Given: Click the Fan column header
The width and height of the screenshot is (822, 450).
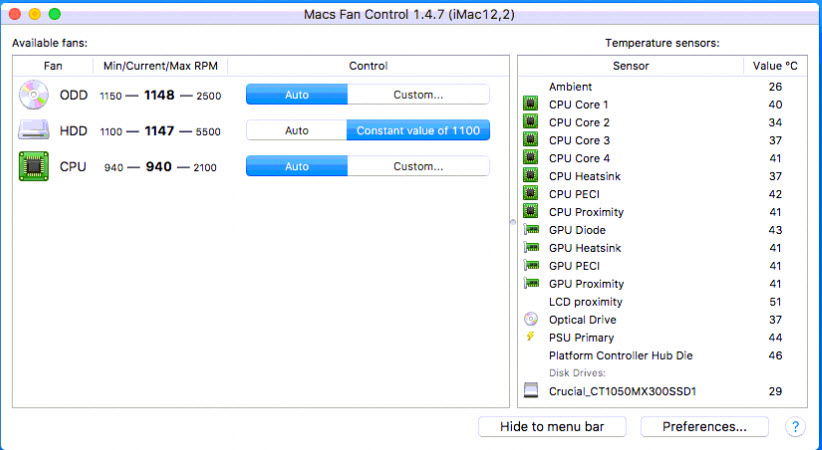Looking at the screenshot, I should [53, 66].
